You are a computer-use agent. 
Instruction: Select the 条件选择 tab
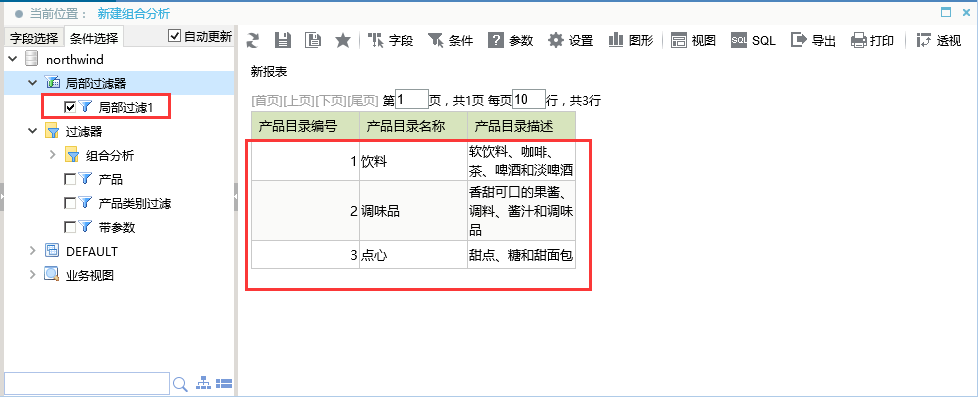coord(94,37)
